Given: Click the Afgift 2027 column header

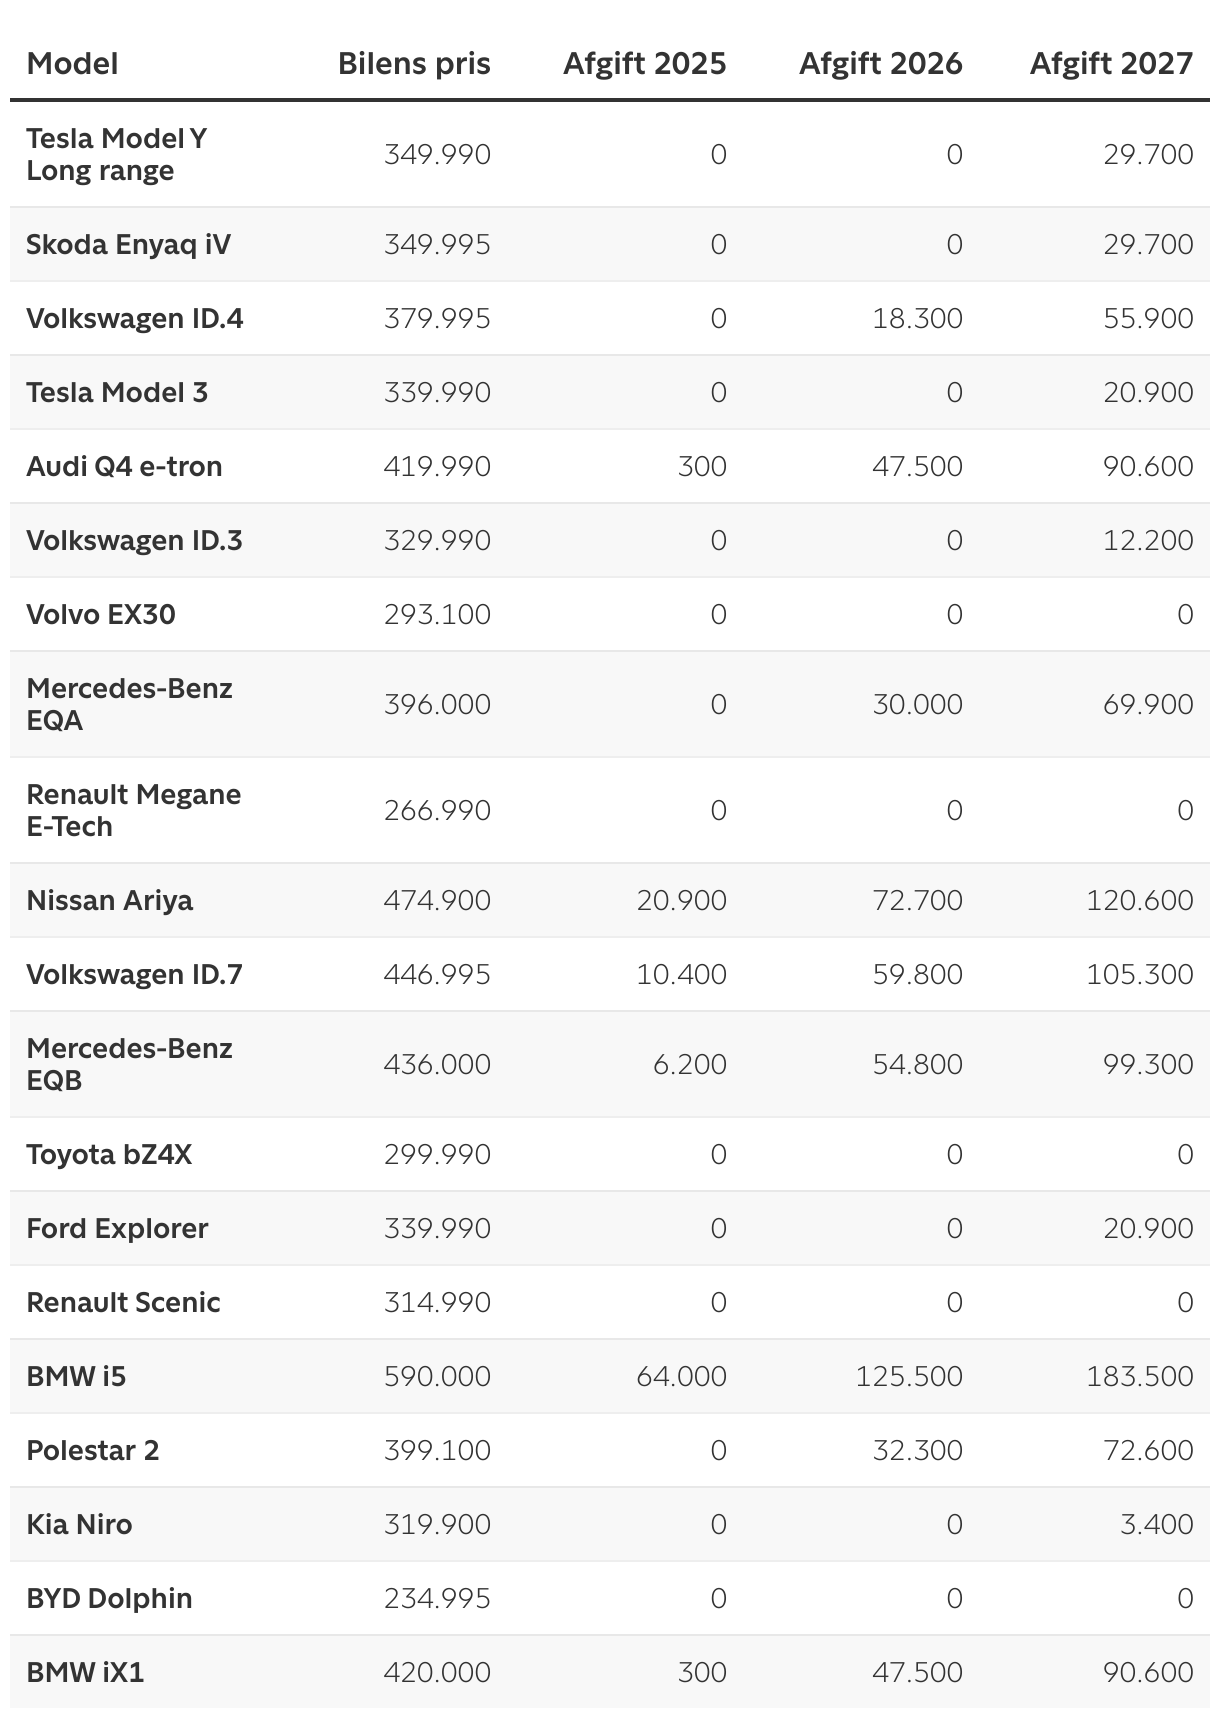Looking at the screenshot, I should pos(1111,64).
